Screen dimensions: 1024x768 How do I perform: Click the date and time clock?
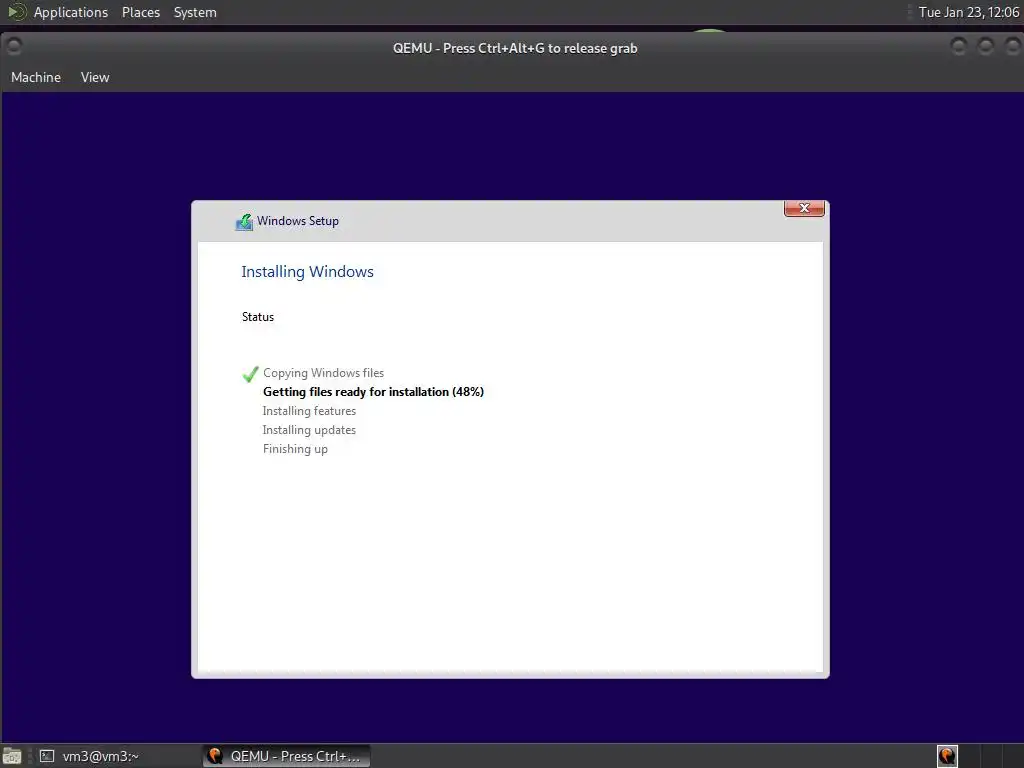pyautogui.click(x=968, y=12)
